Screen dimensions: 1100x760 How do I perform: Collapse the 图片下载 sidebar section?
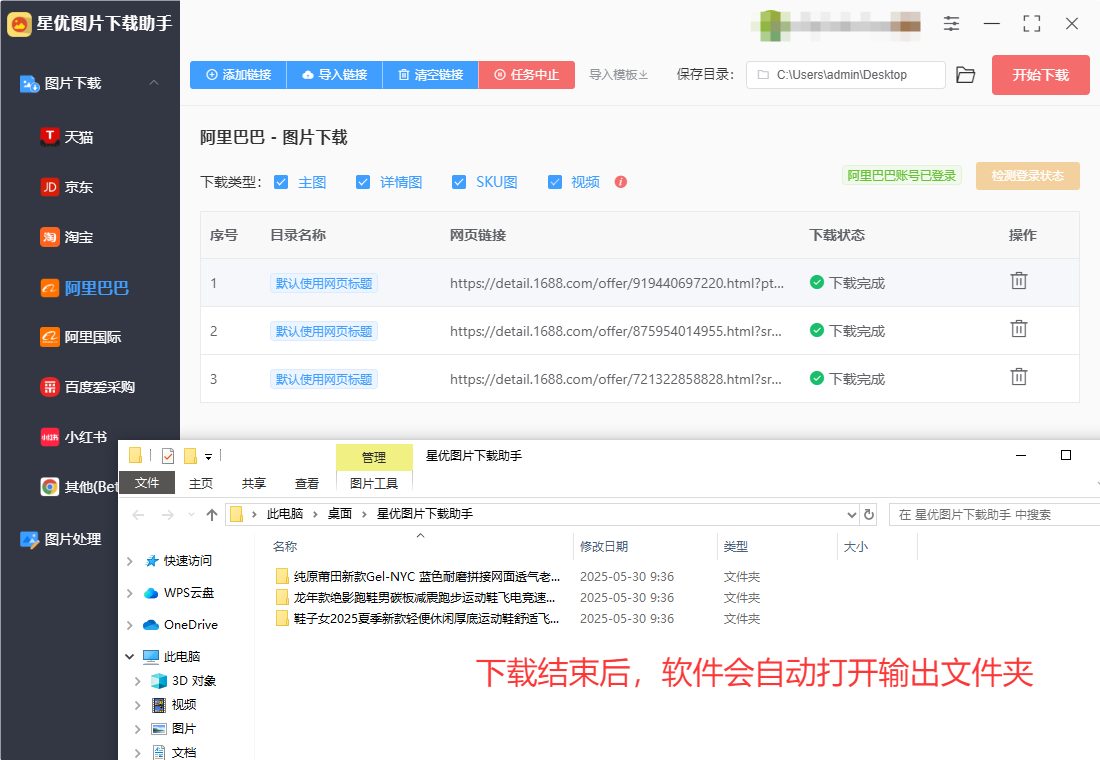pos(154,83)
